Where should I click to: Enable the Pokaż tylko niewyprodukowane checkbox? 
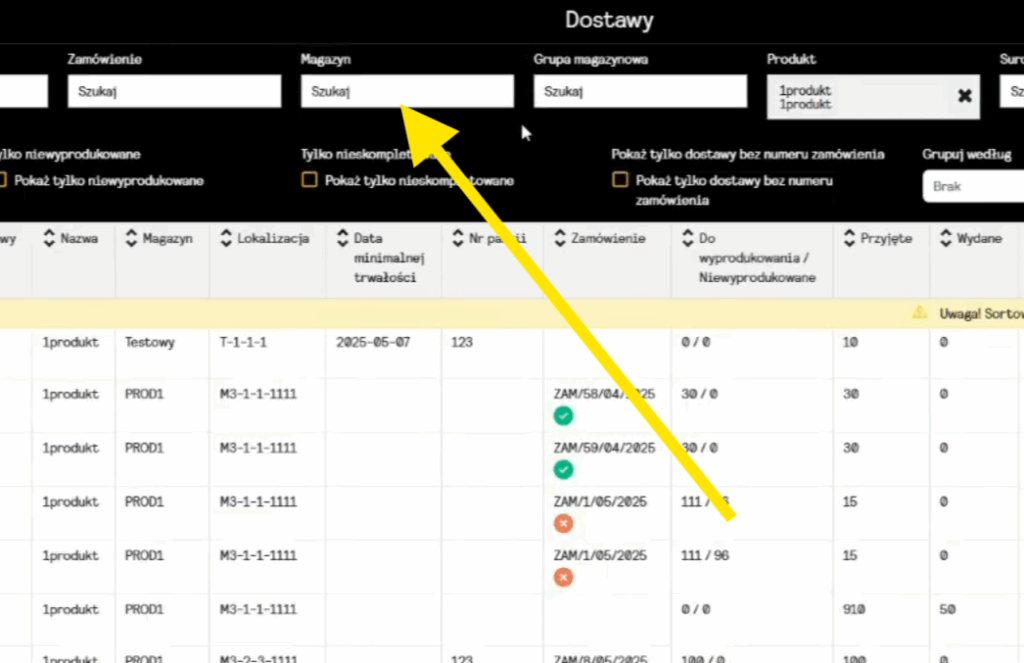[4, 181]
